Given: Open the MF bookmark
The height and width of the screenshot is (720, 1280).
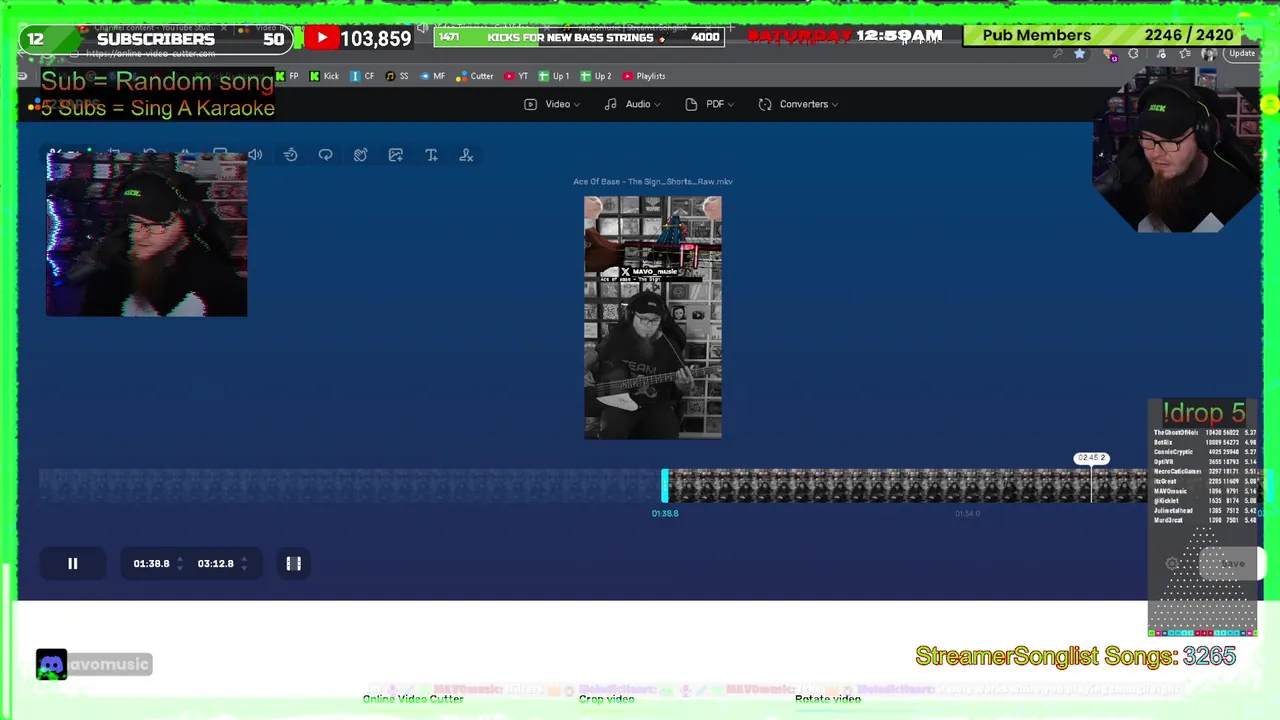Looking at the screenshot, I should coord(432,76).
